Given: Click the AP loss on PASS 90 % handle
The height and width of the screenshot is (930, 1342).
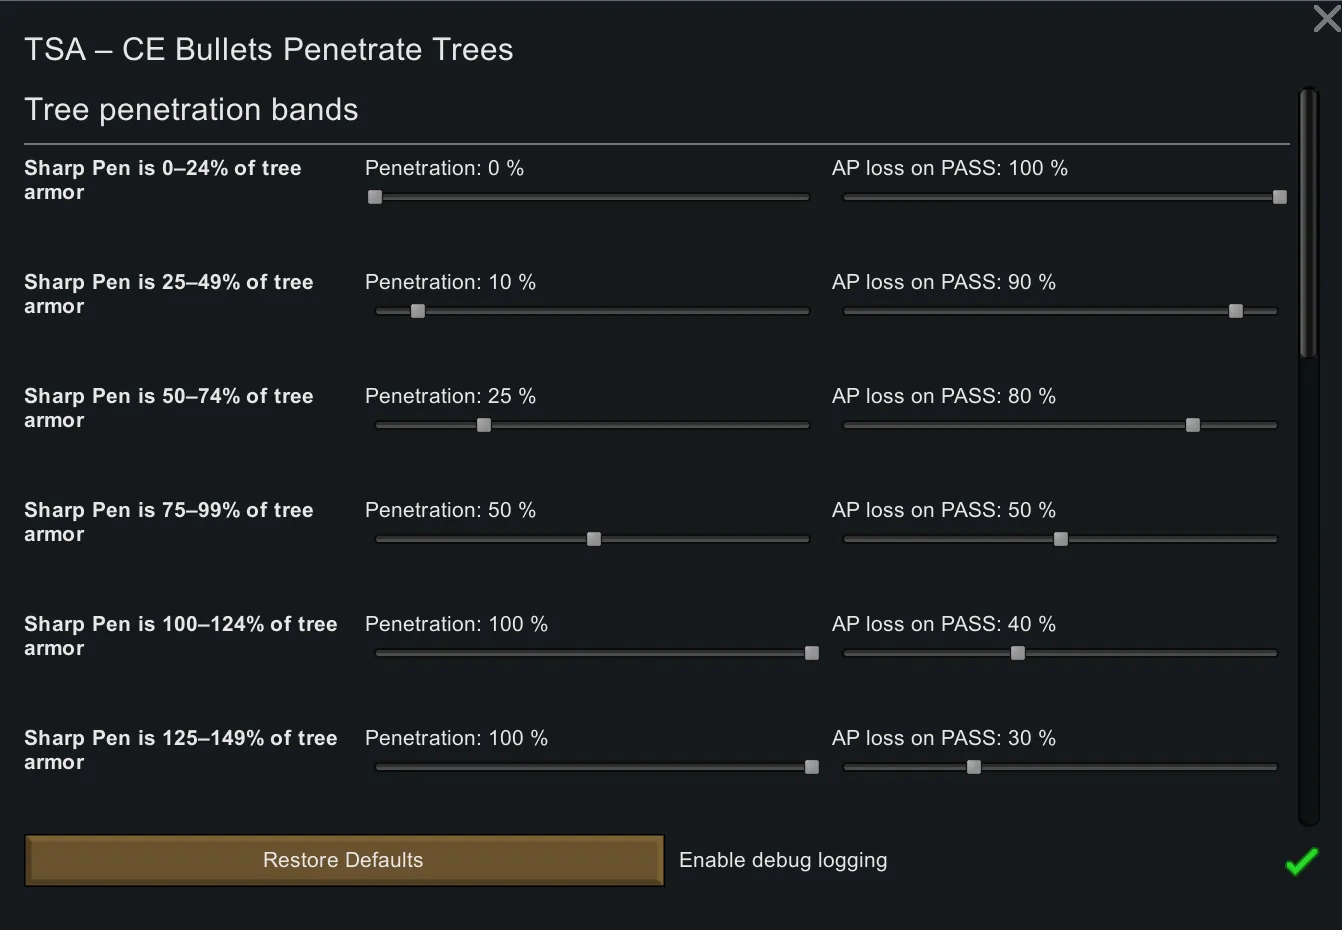Looking at the screenshot, I should click(1236, 311).
